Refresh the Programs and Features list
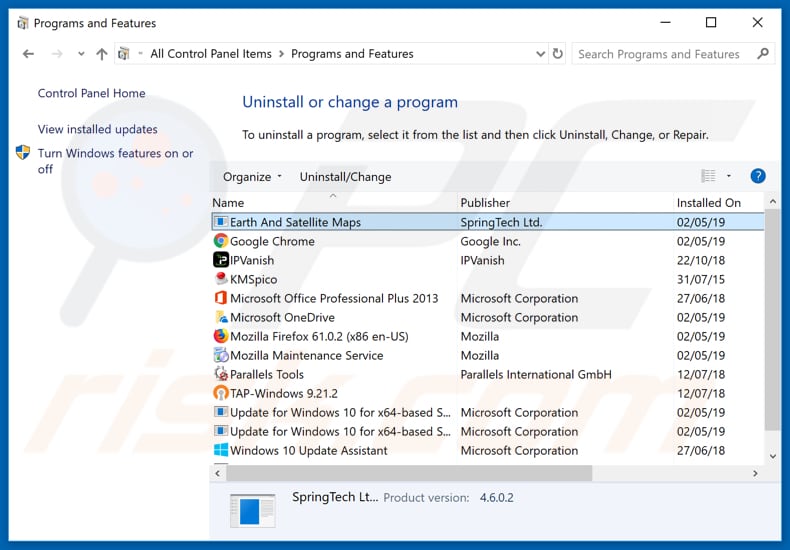Viewport: 790px width, 550px height. [x=557, y=53]
